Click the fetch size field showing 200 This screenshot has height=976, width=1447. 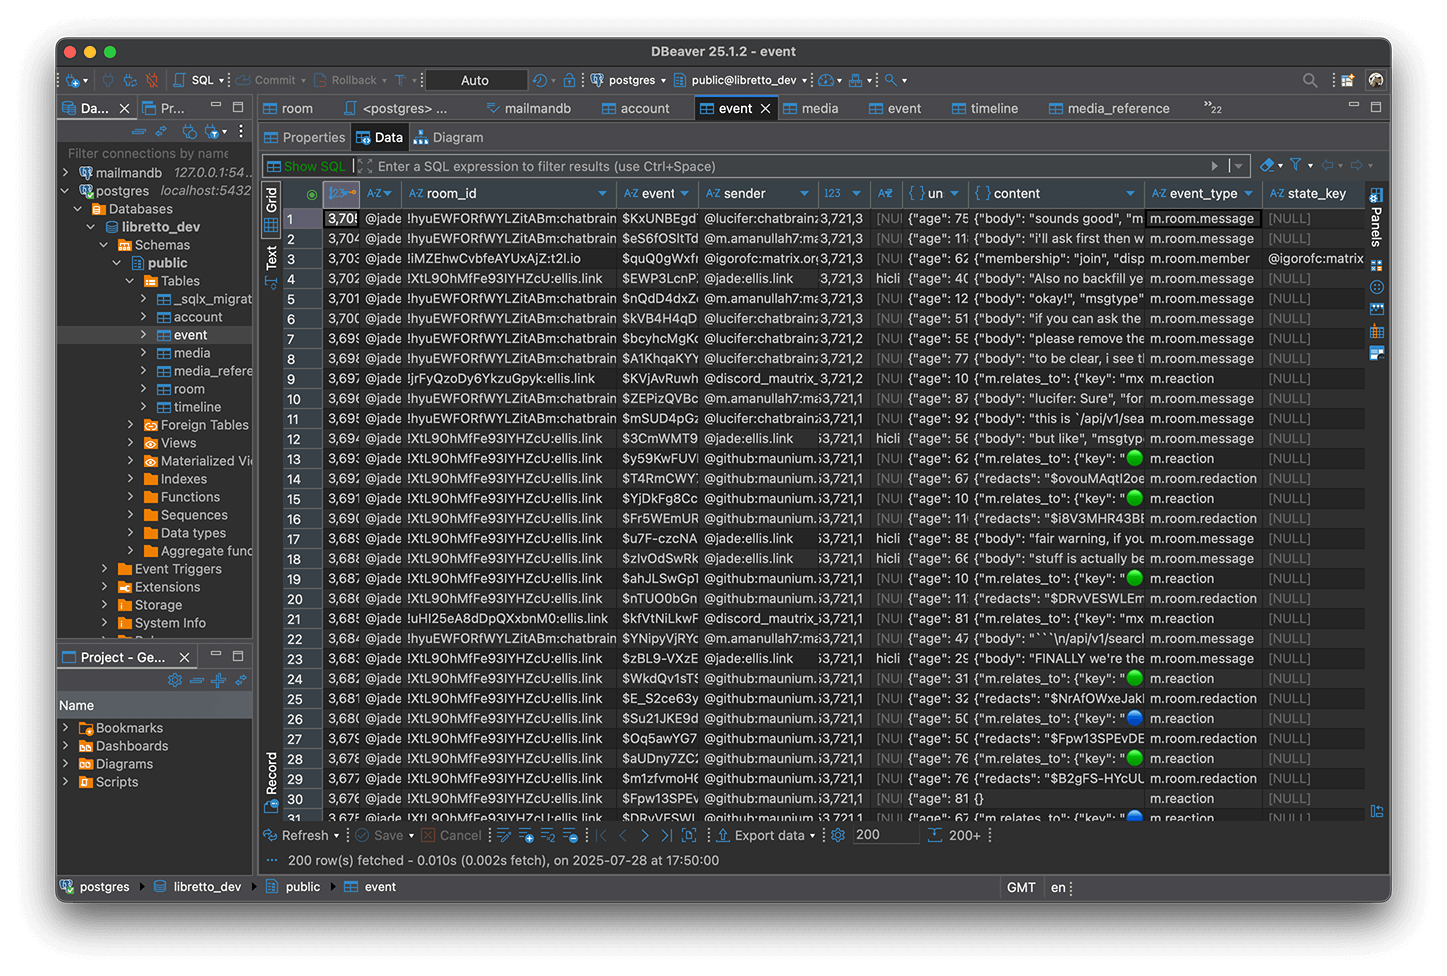tap(885, 835)
